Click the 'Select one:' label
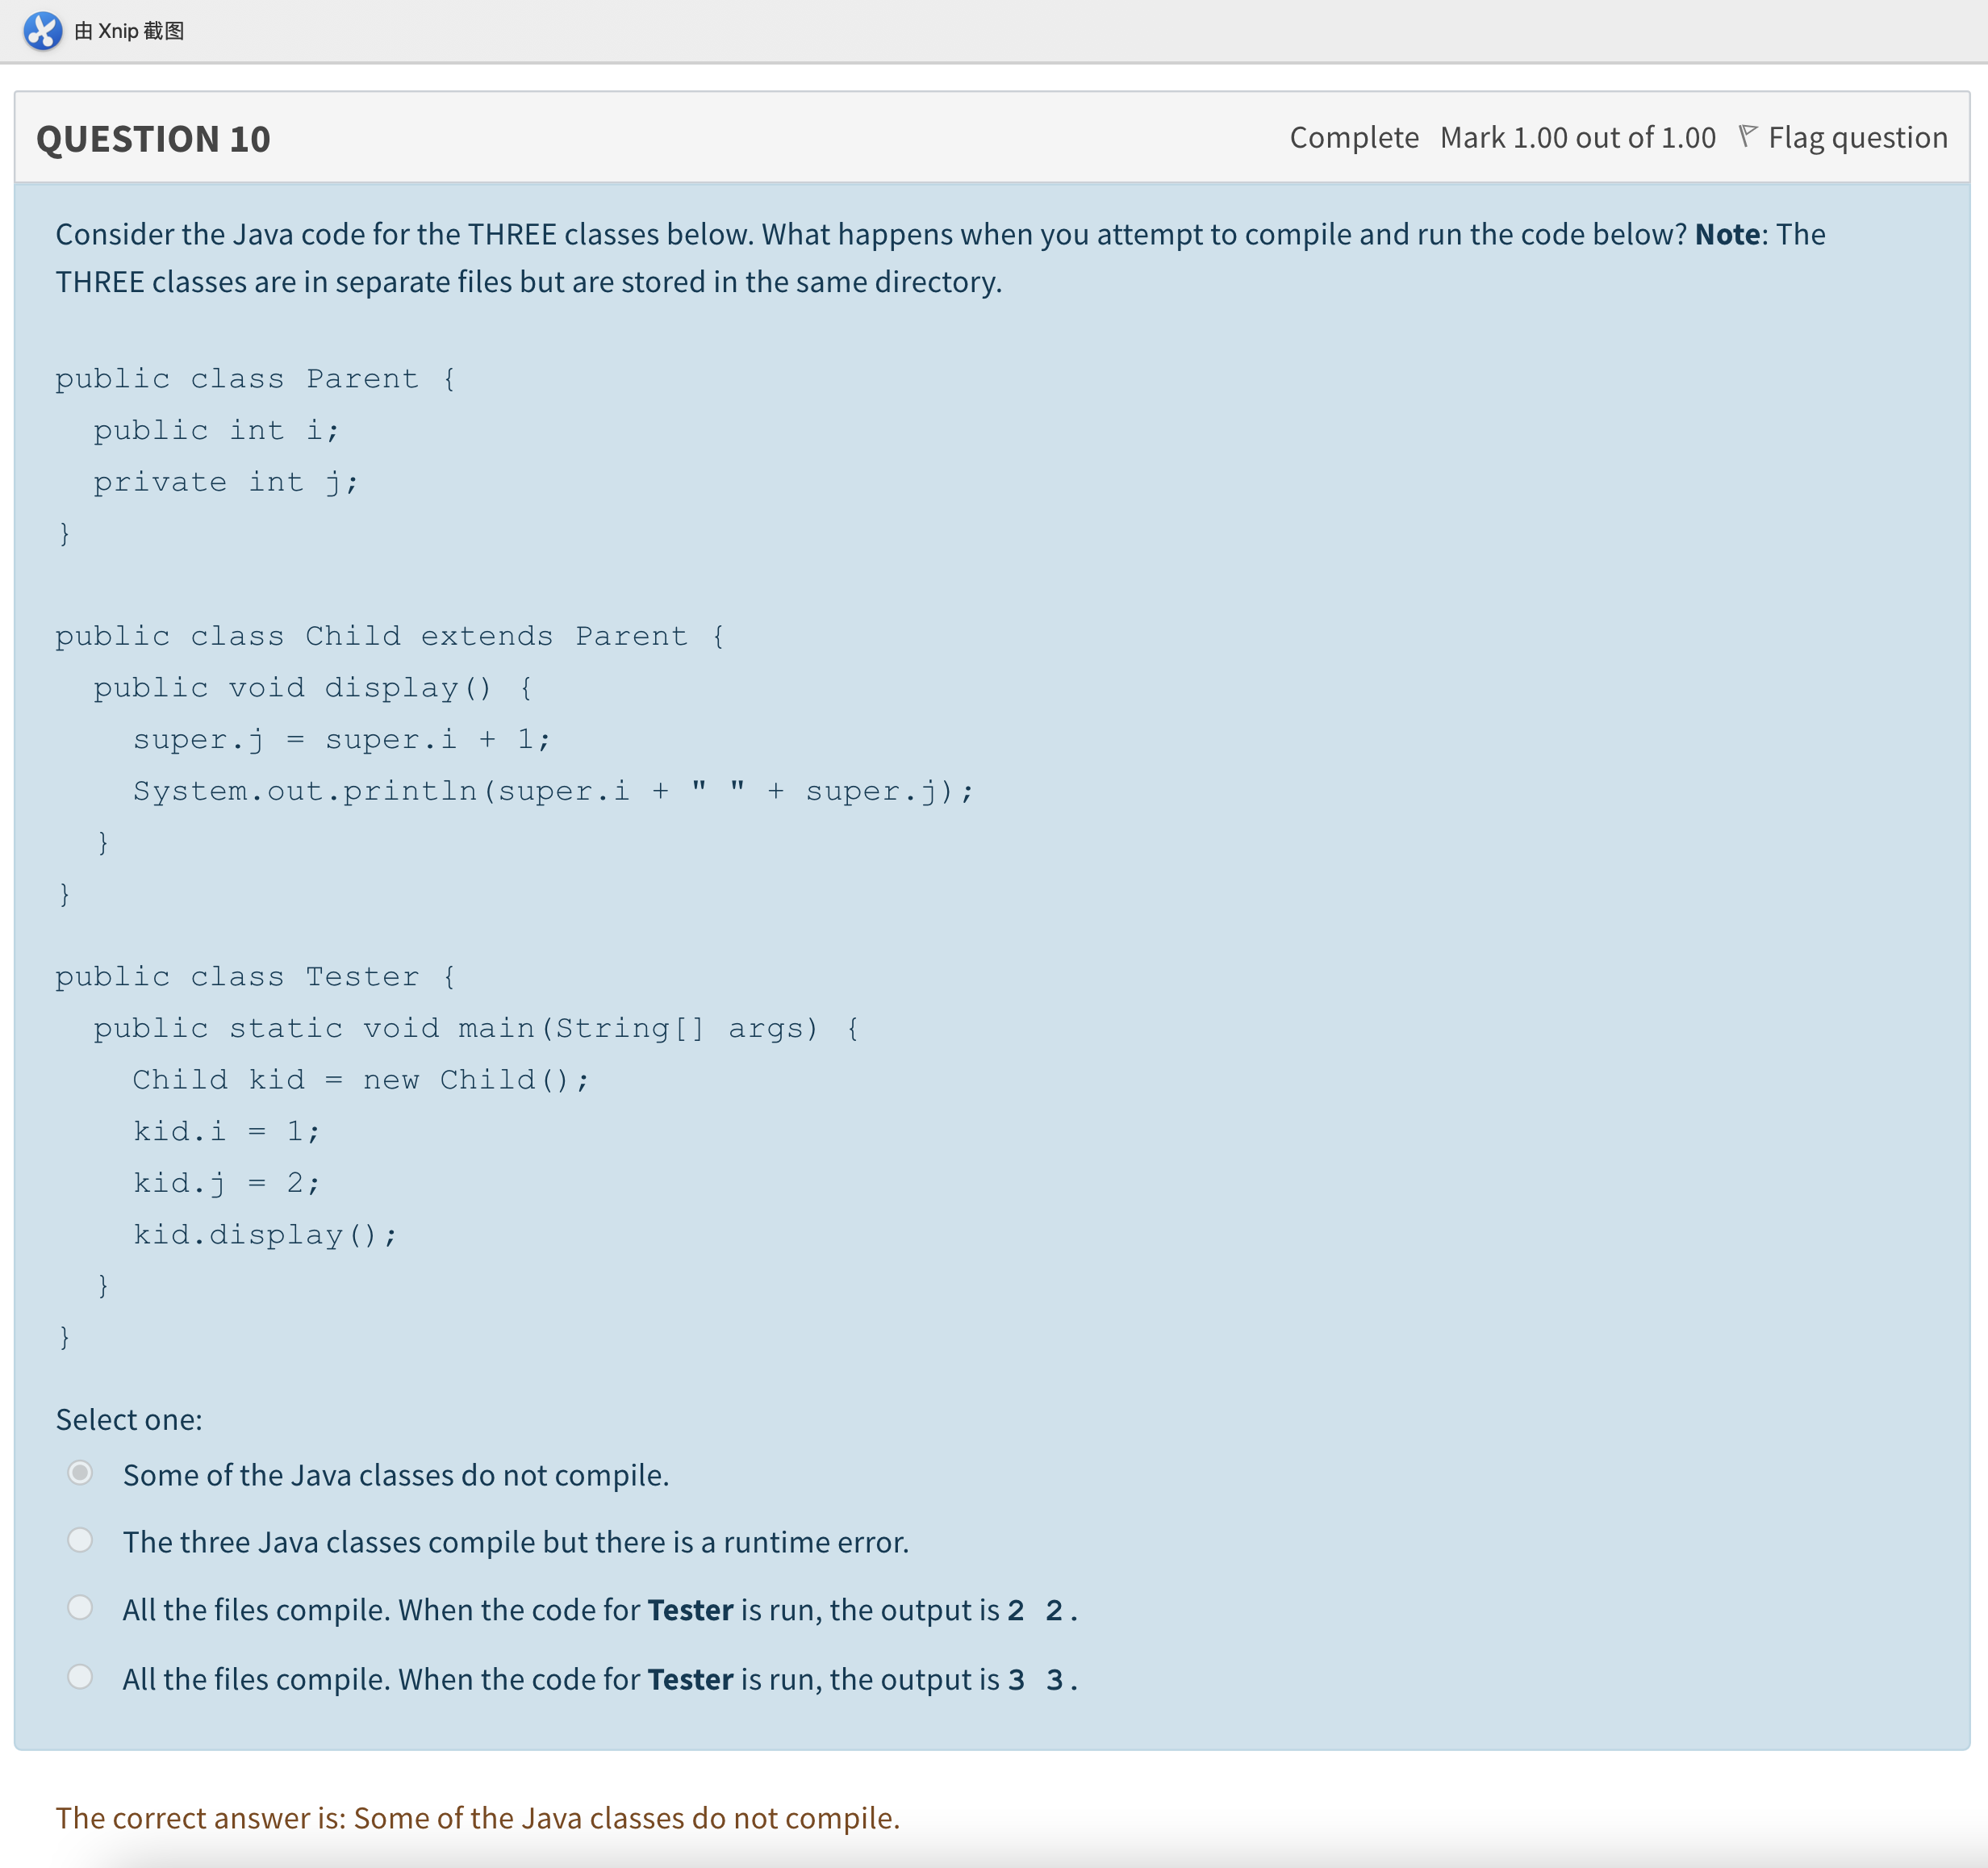The width and height of the screenshot is (1988, 1868). click(x=129, y=1419)
